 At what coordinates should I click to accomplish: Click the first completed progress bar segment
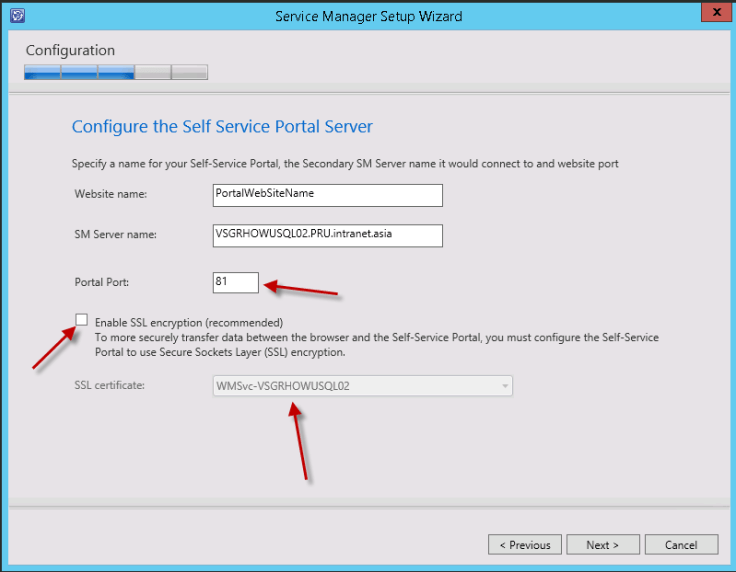click(x=42, y=72)
